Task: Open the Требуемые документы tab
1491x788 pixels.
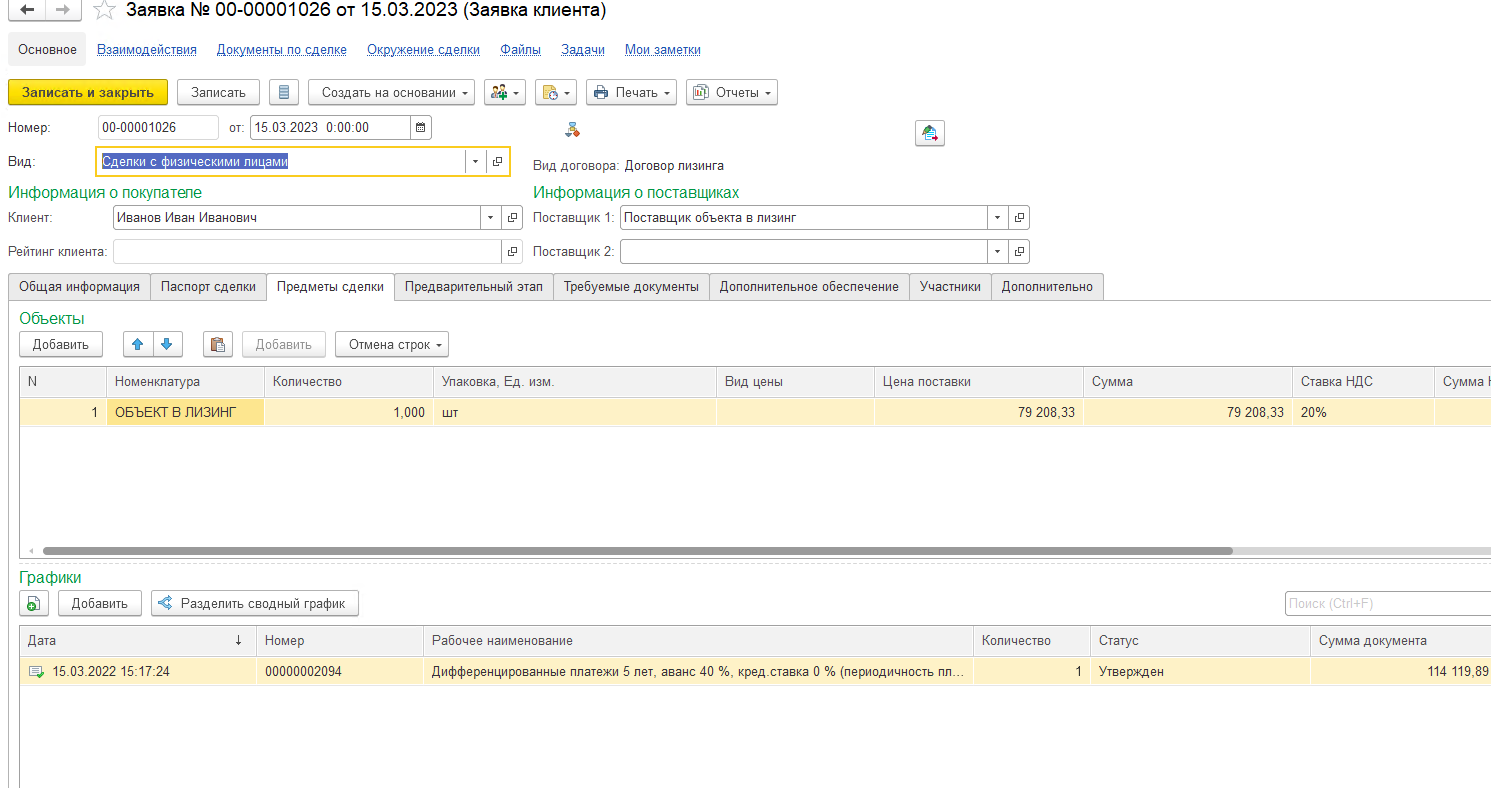Action: coord(630,287)
